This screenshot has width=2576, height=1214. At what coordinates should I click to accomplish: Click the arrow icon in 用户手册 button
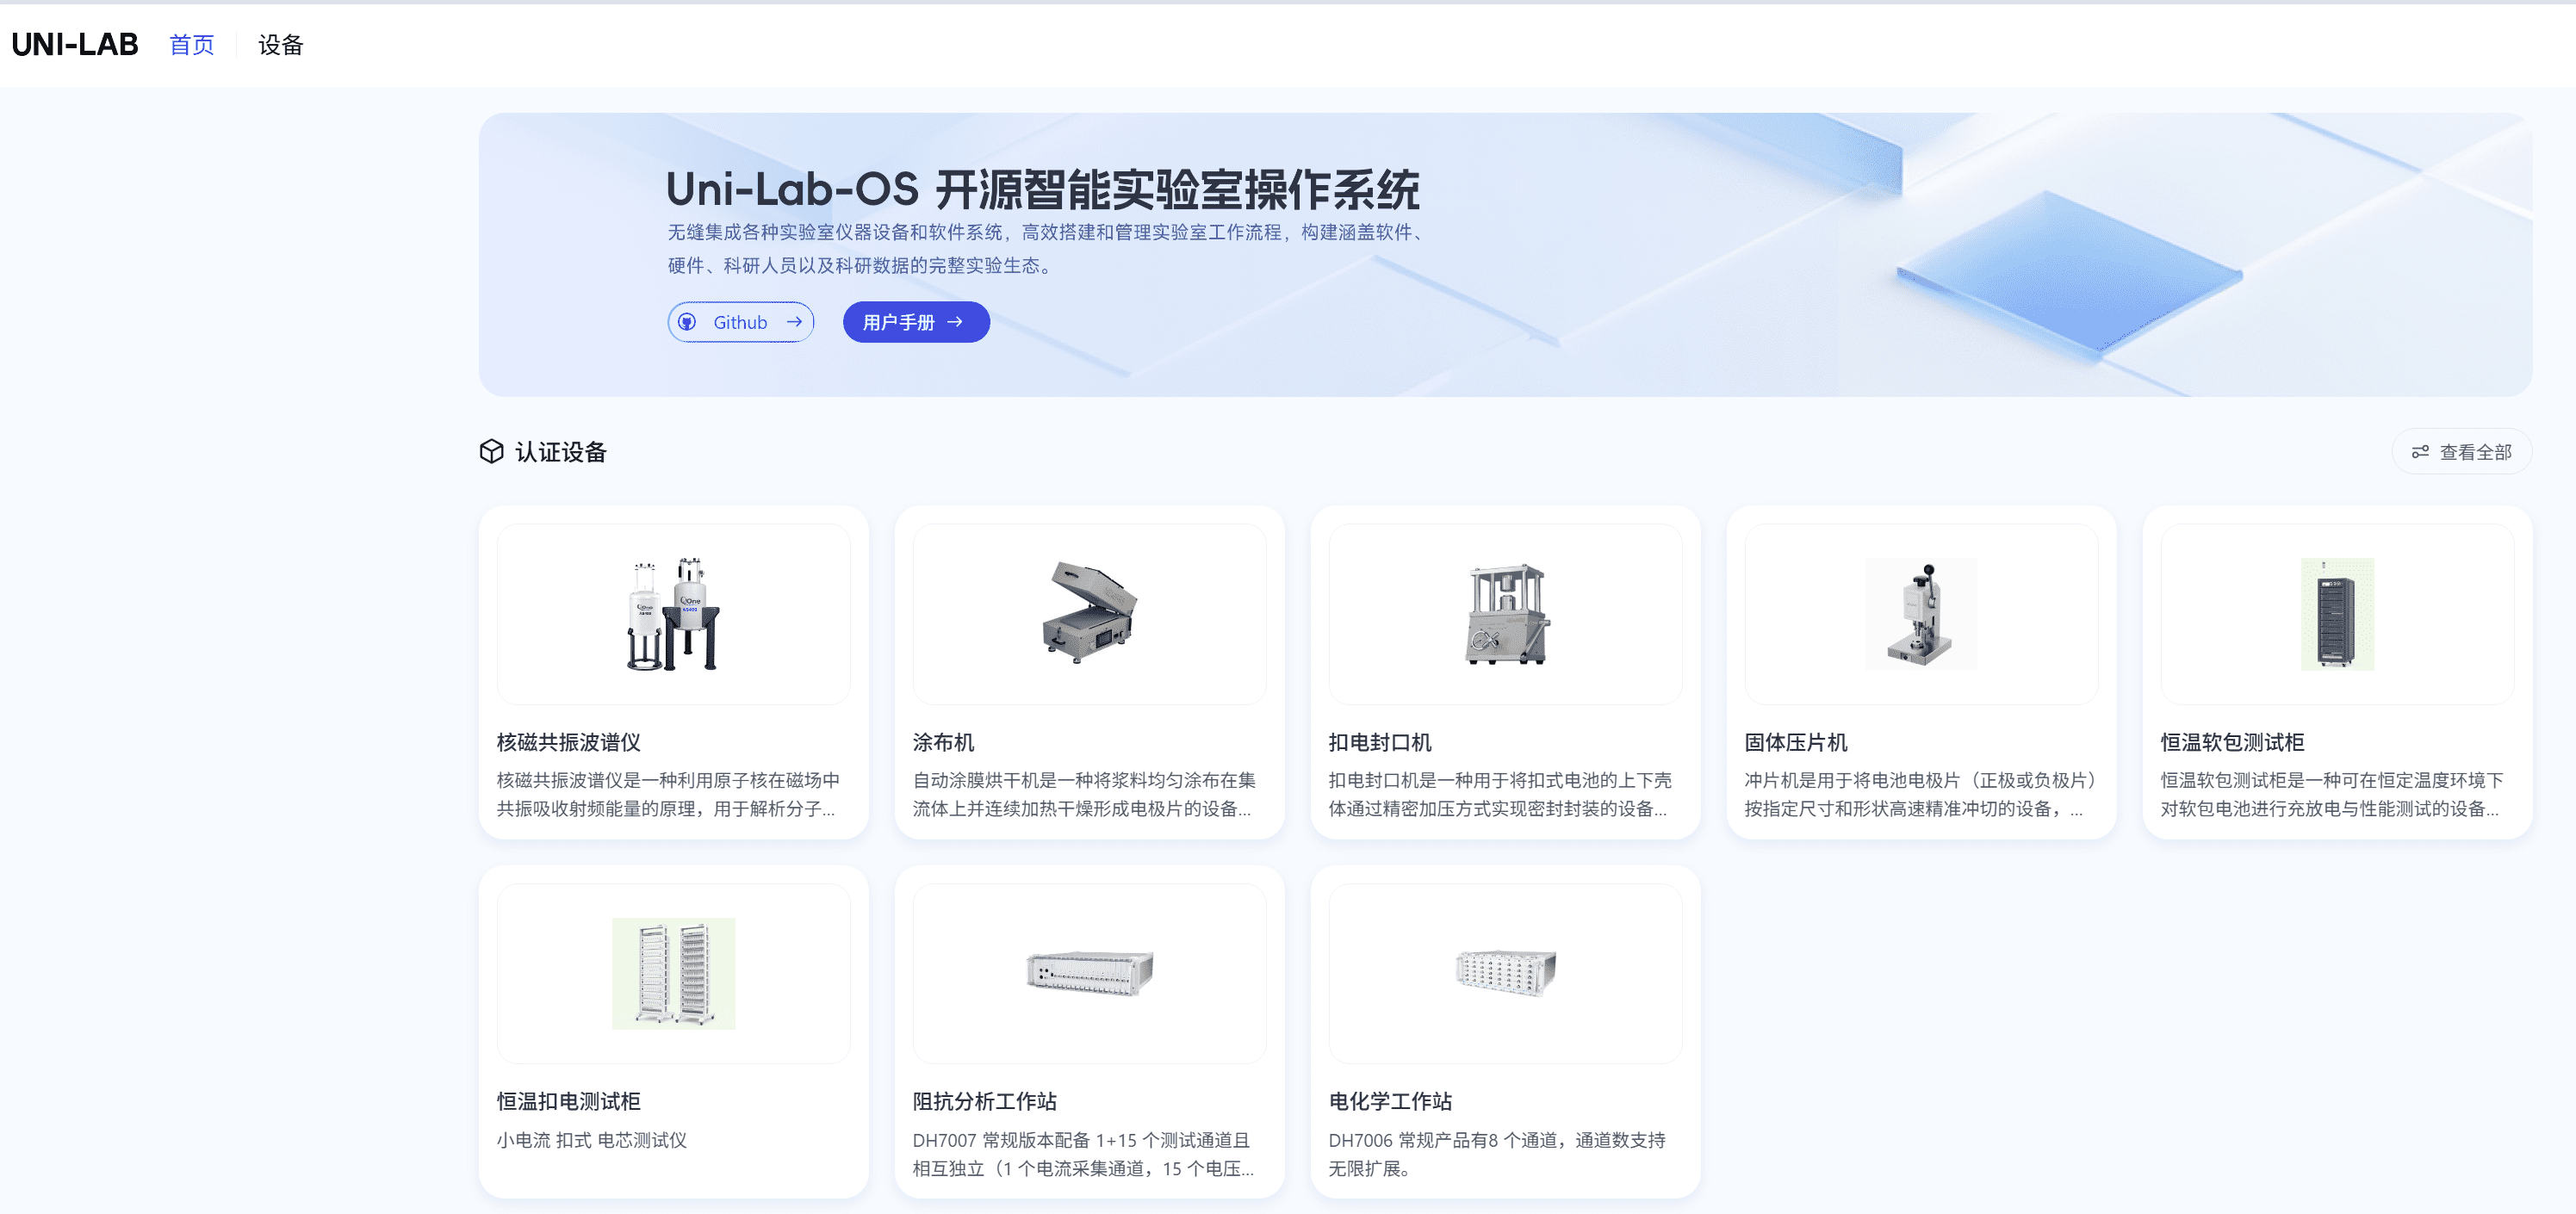click(x=955, y=322)
